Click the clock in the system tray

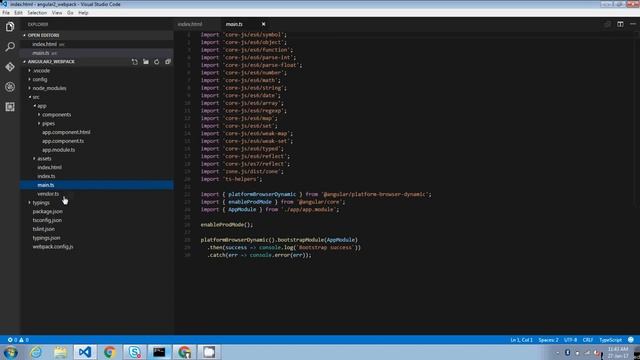618,353
